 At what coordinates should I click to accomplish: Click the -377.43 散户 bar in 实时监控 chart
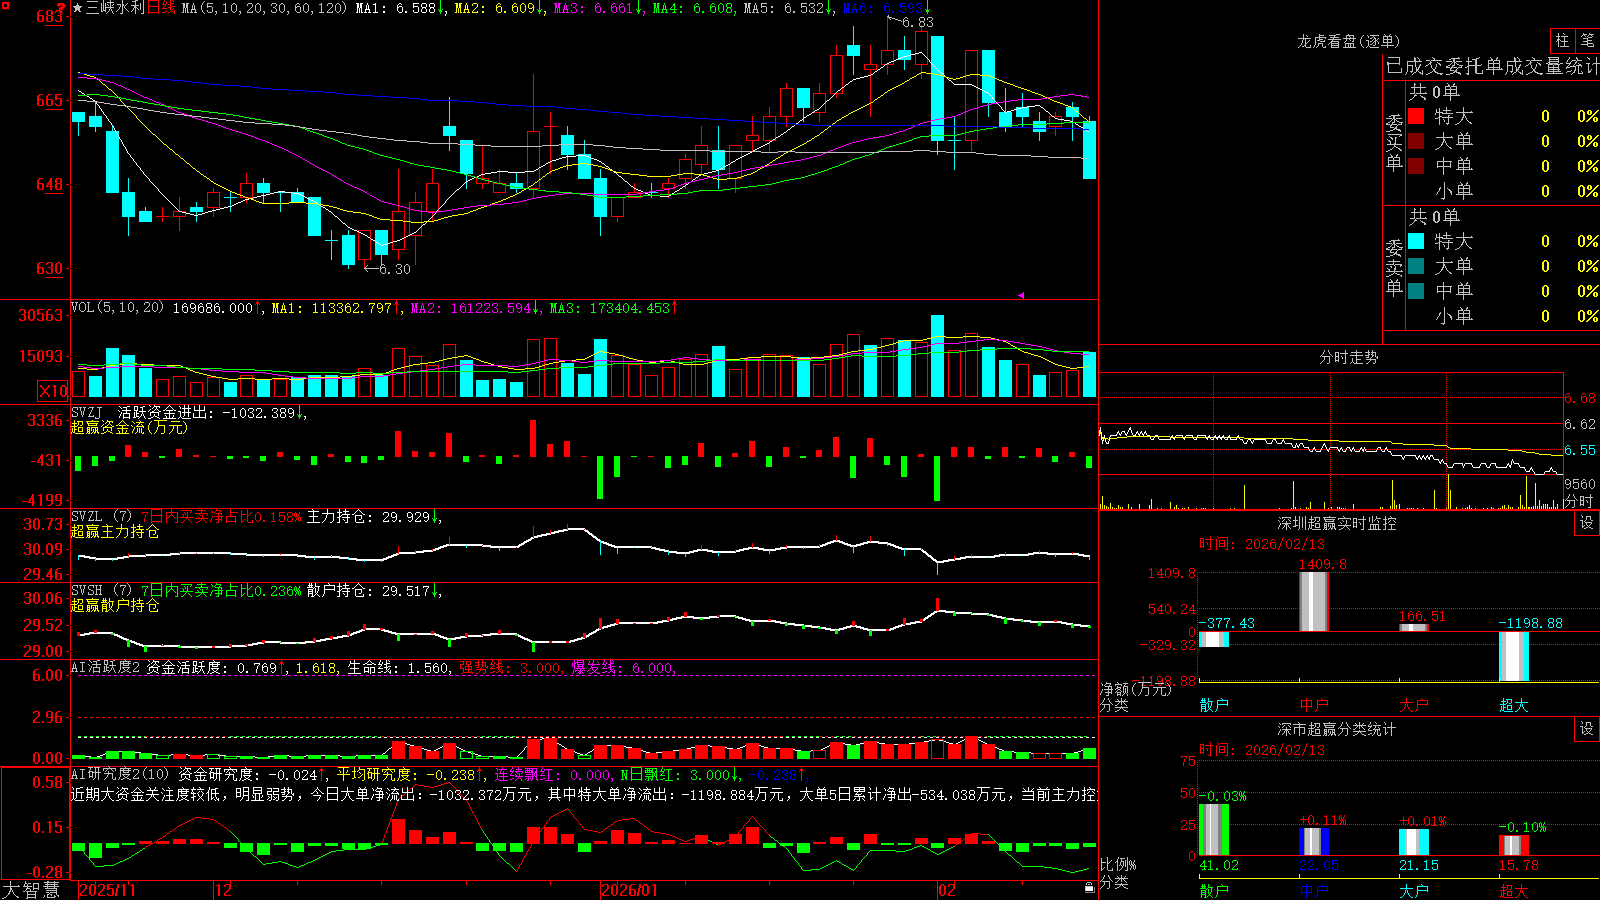(1214, 639)
